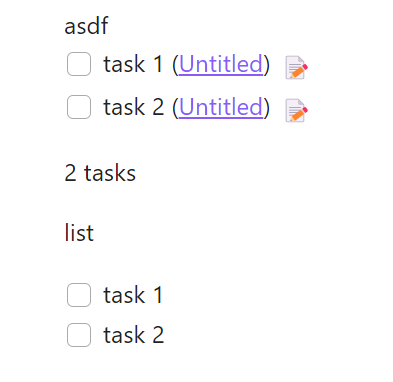
Task: Click closing parenthesis after task 1's Untitled link
Action: (266, 65)
